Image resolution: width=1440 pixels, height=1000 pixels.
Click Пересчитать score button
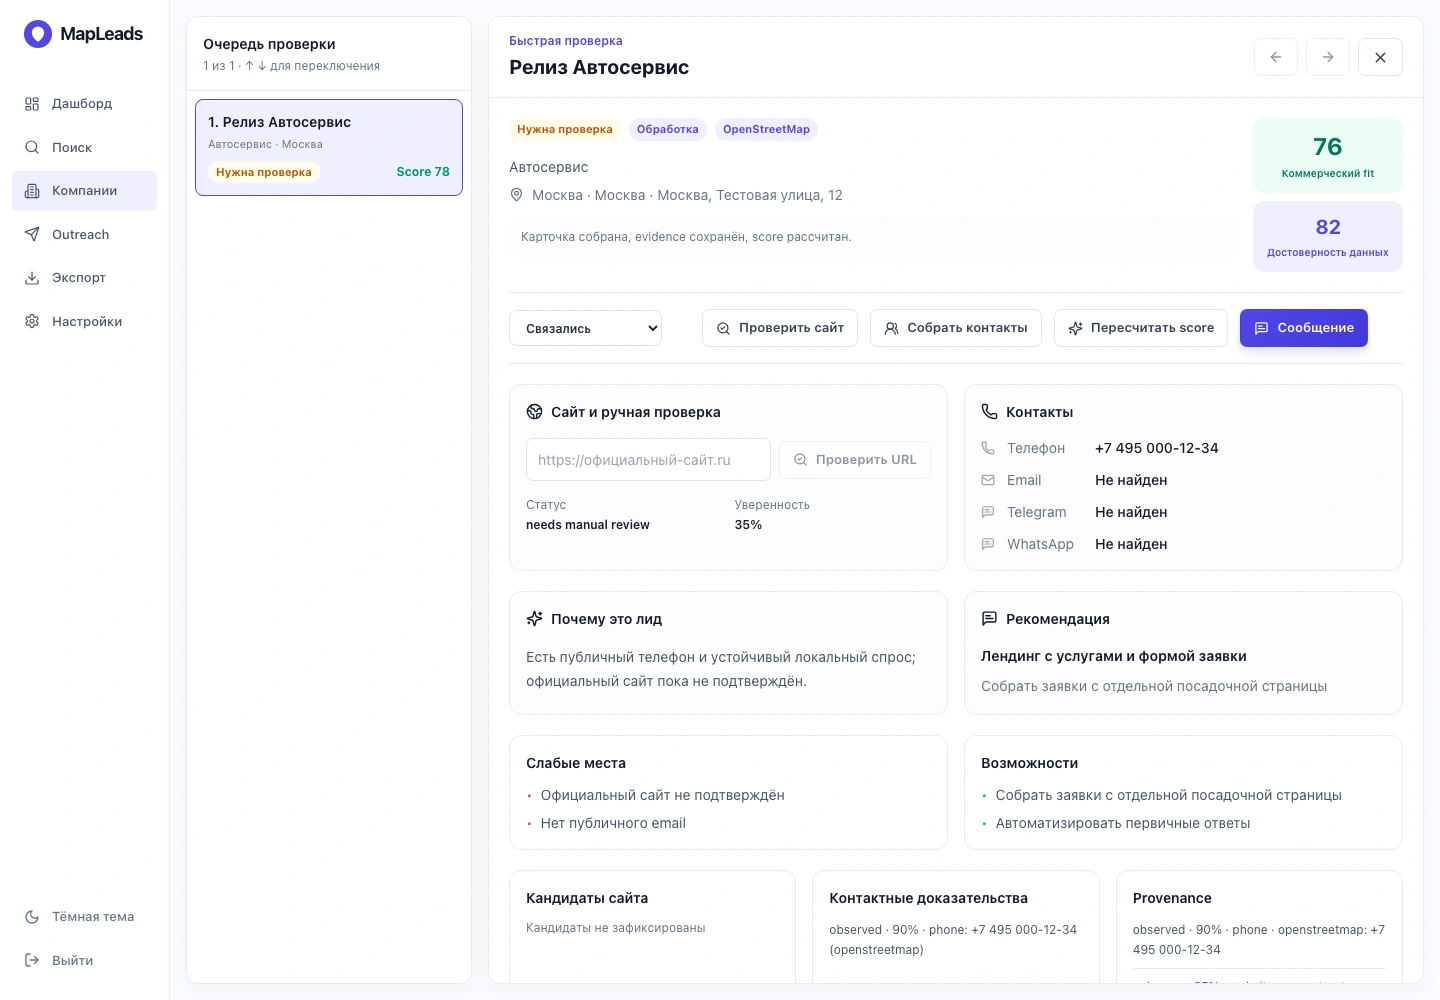click(1141, 328)
